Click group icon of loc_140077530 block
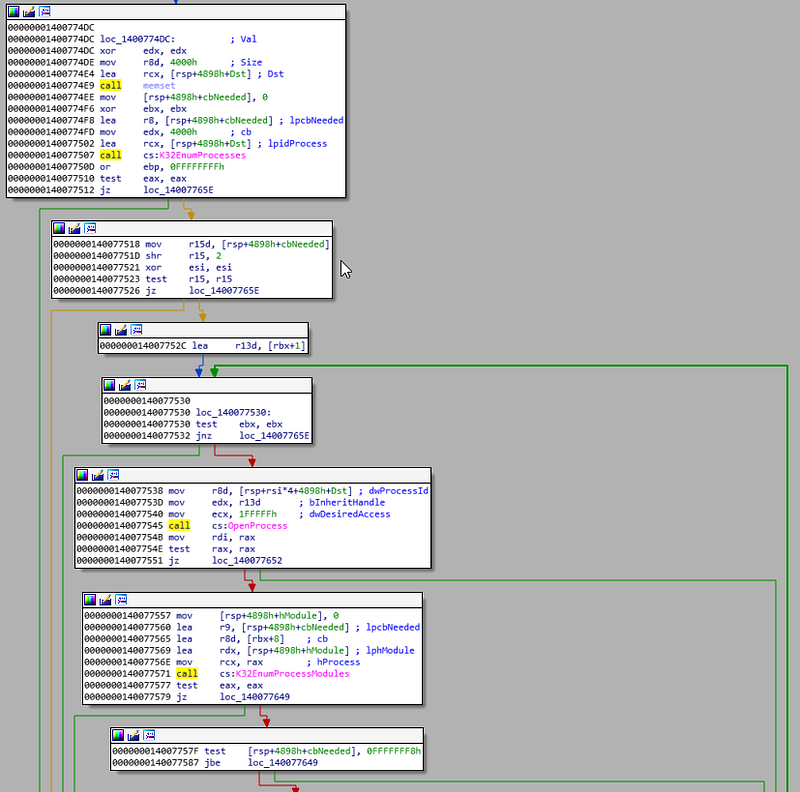 pyautogui.click(x=140, y=385)
